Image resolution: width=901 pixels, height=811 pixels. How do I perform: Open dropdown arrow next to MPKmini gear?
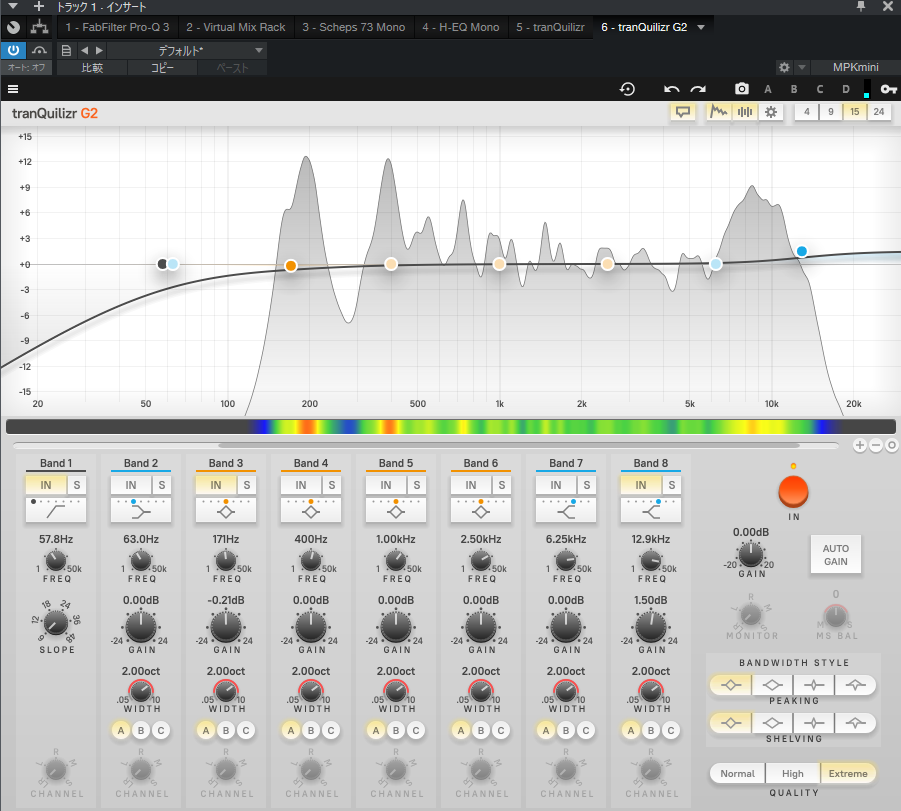[x=802, y=67]
